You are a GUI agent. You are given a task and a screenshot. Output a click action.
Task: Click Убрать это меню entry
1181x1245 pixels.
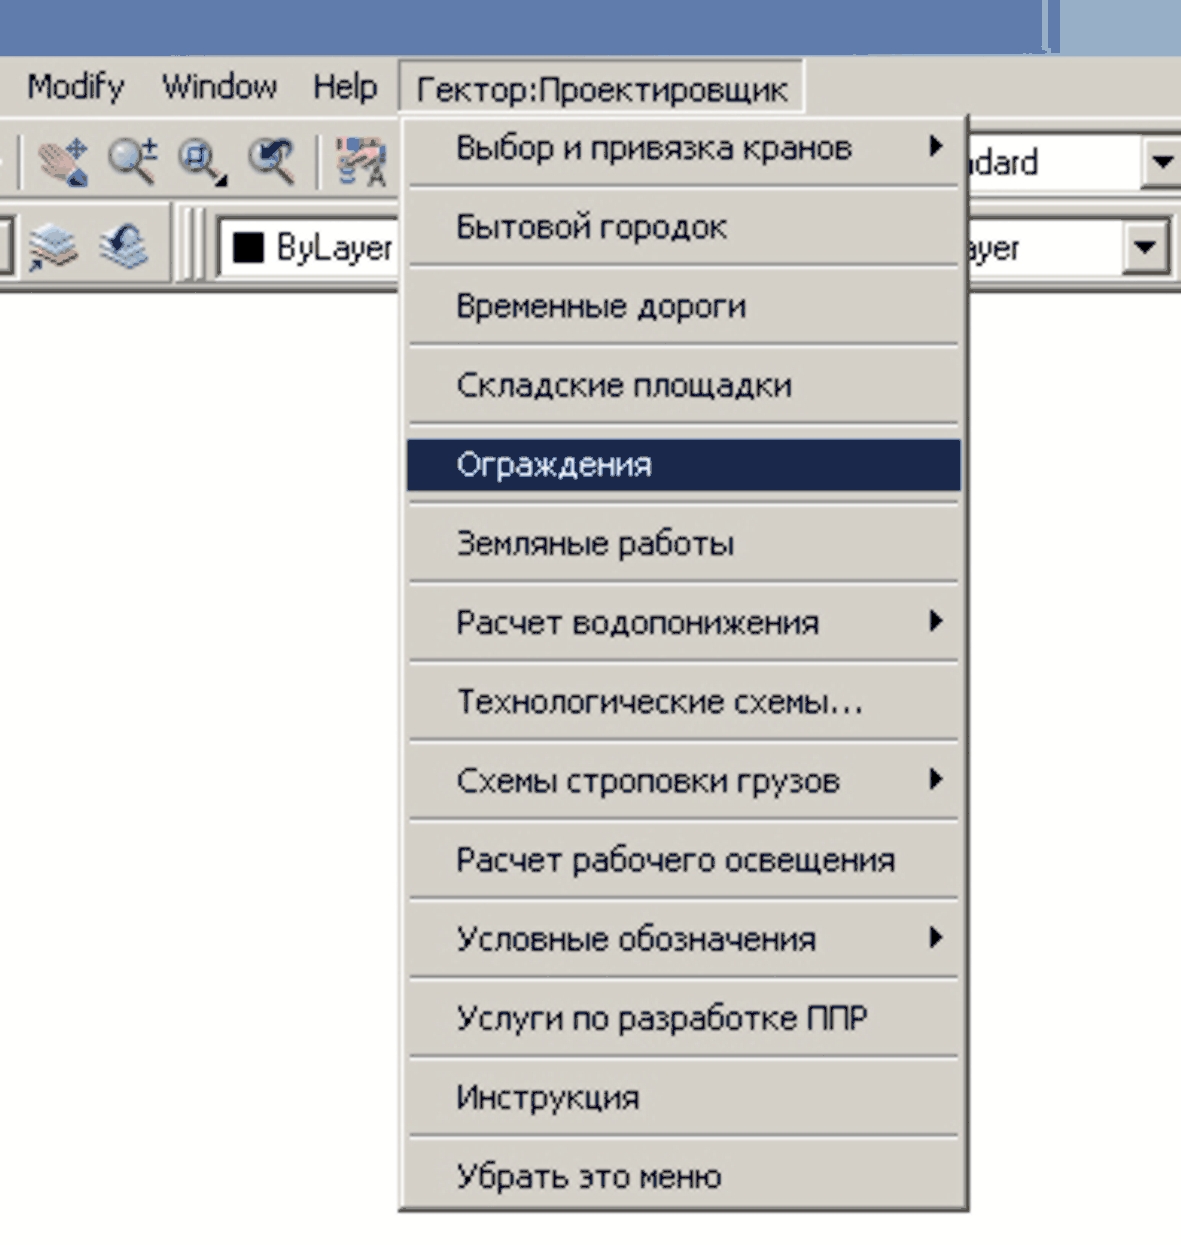pyautogui.click(x=684, y=1176)
